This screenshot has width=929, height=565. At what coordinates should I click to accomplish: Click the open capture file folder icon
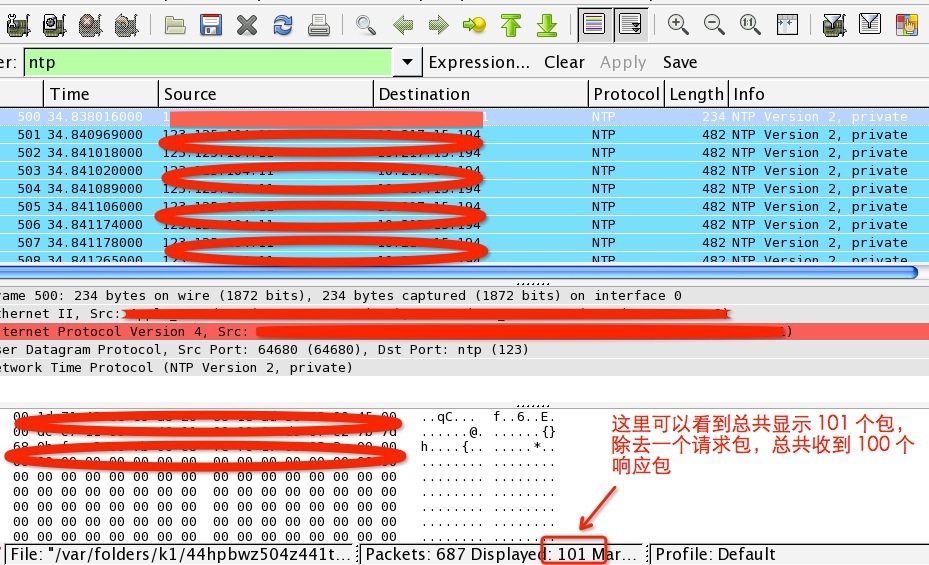pos(176,25)
